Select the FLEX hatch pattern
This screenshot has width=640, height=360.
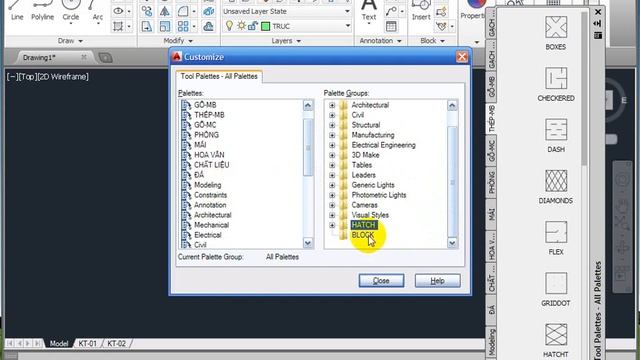556,238
